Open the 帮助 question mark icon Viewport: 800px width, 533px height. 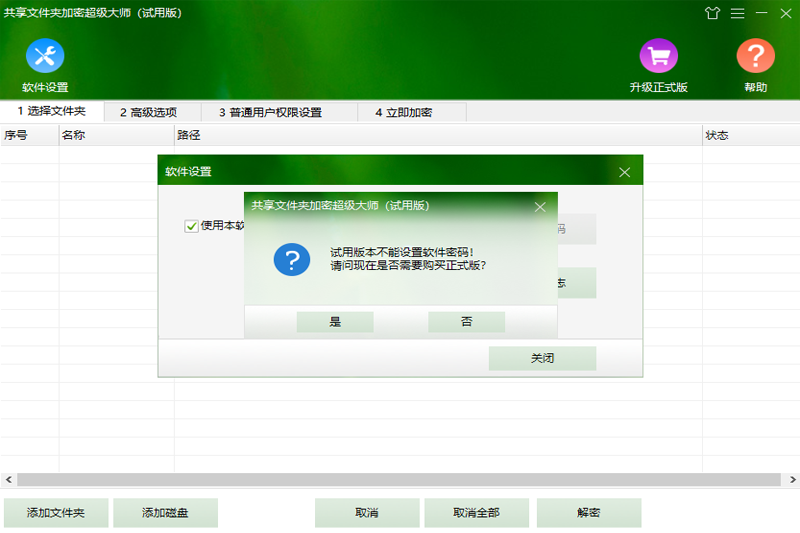click(755, 57)
